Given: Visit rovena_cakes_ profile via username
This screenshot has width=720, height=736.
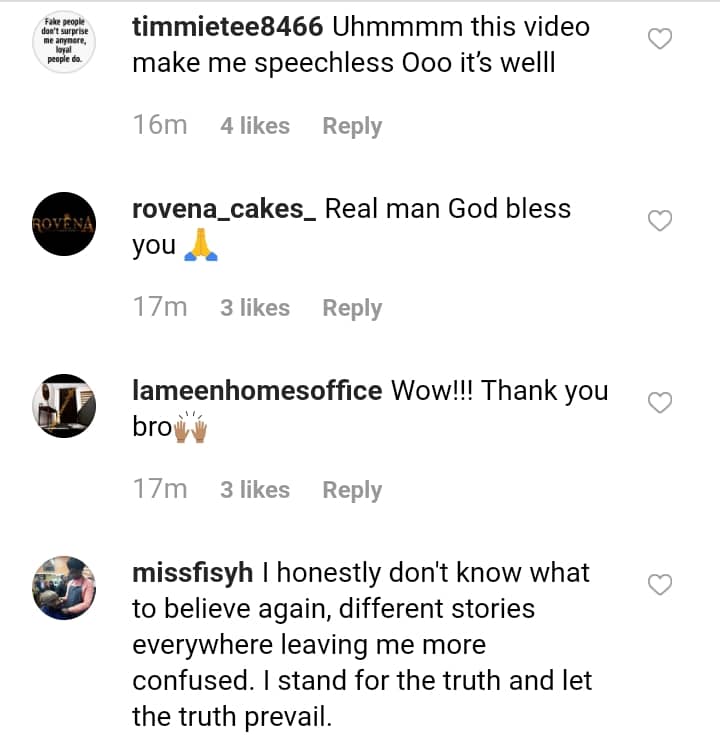Looking at the screenshot, I should pos(224,209).
